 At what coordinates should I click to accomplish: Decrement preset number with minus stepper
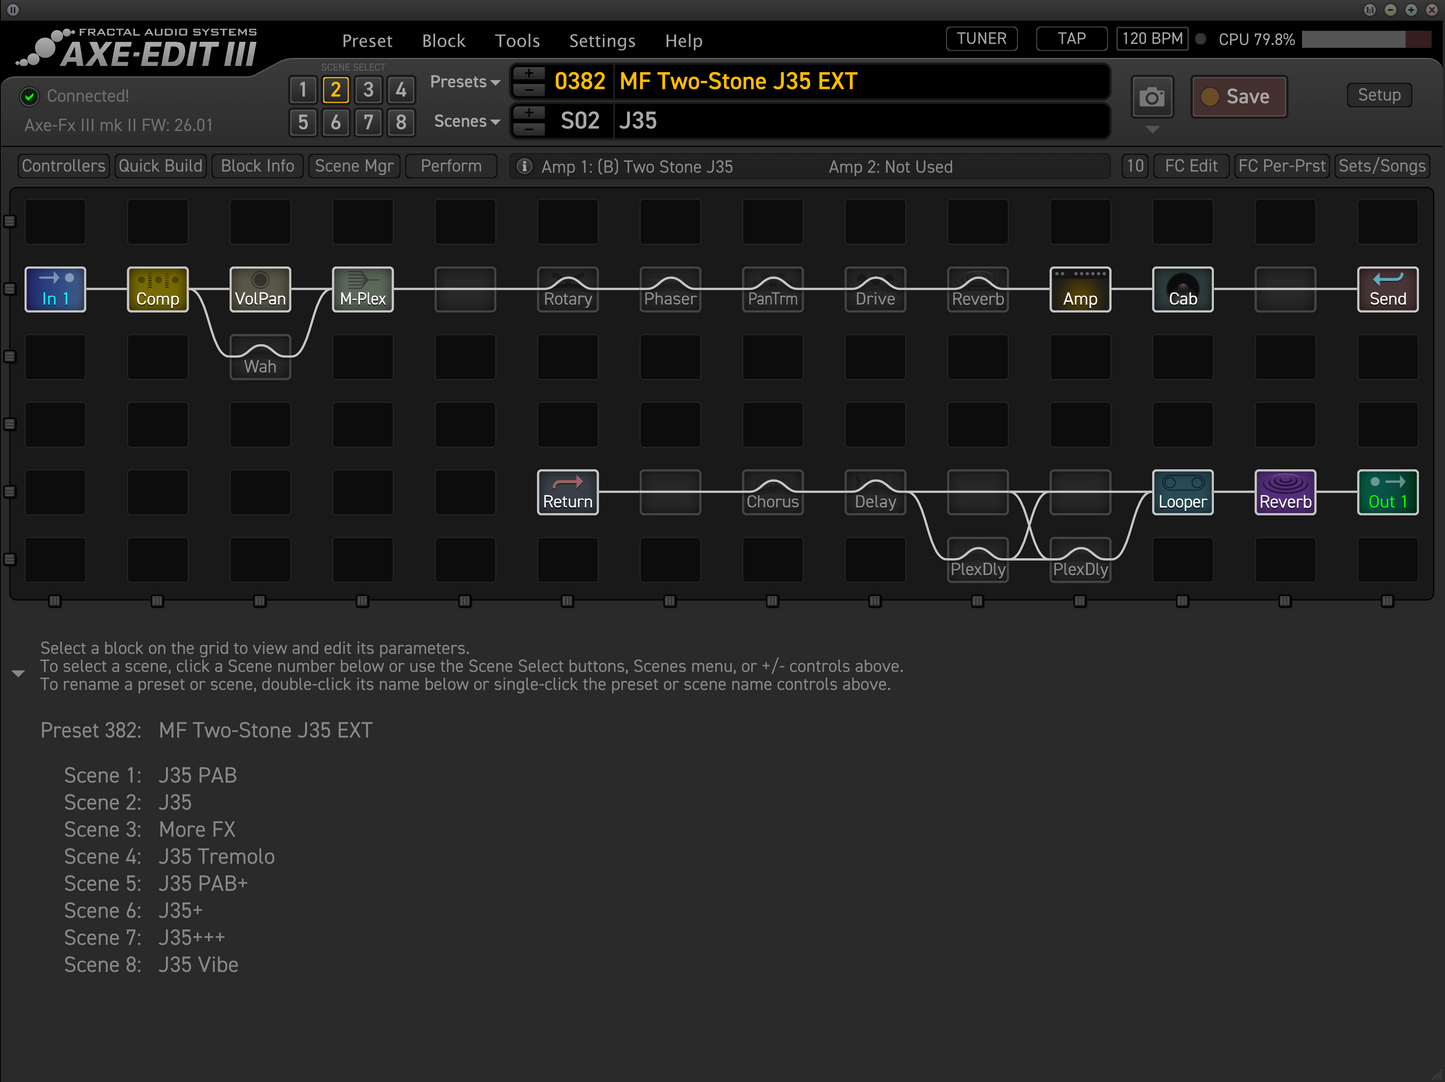coord(529,89)
